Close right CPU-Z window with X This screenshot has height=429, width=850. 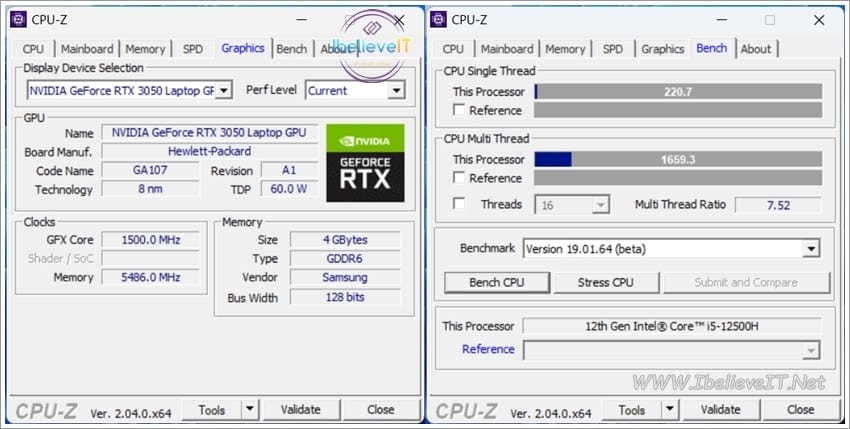click(819, 21)
